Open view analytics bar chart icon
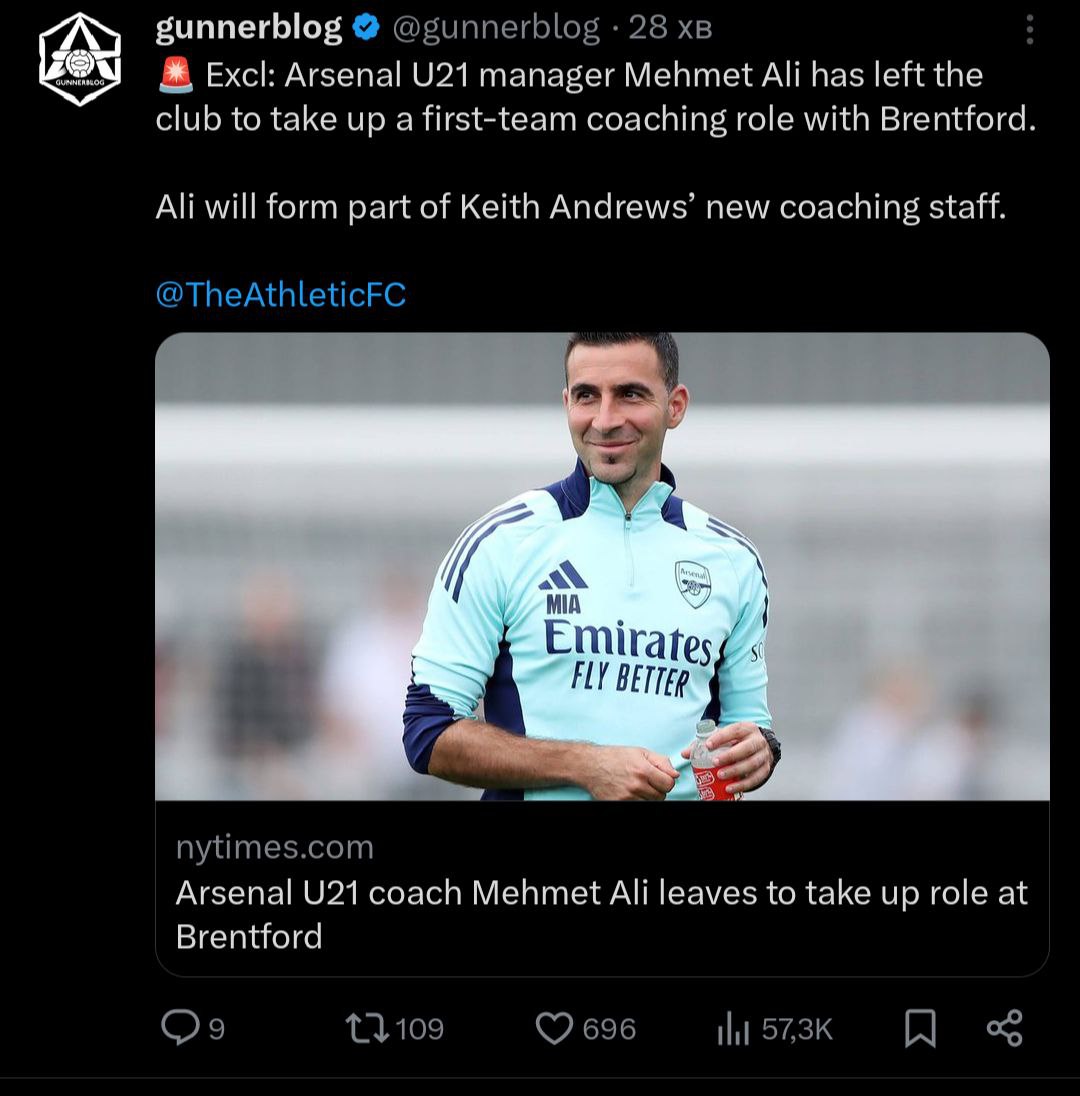Viewport: 1080px width, 1096px height. click(x=733, y=1028)
